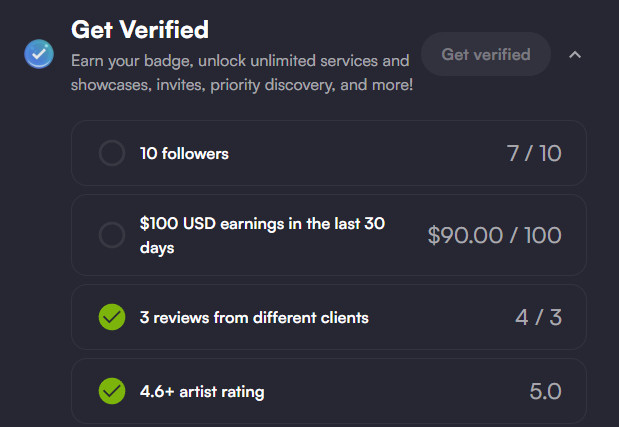Click the empty circle beside 10 followers
Image resolution: width=619 pixels, height=427 pixels.
pyautogui.click(x=112, y=153)
